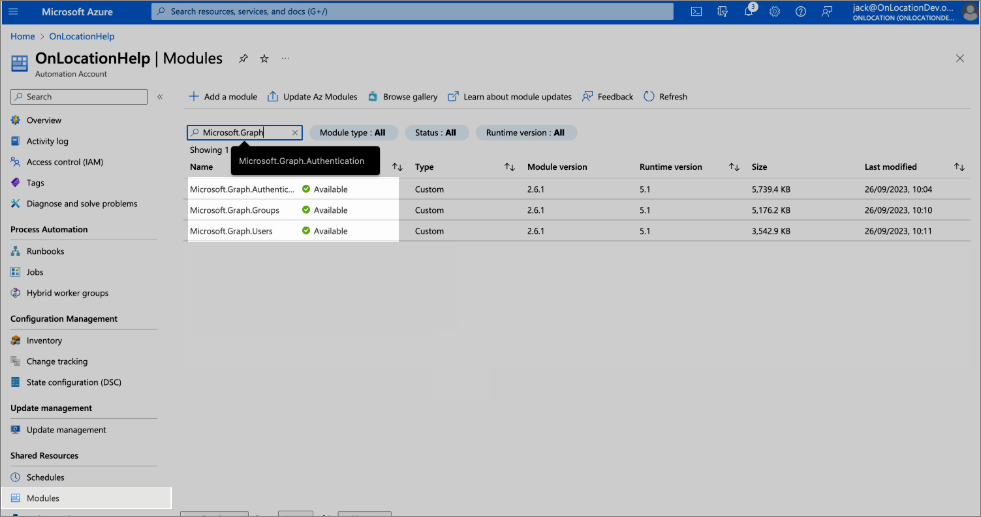This screenshot has height=517, width=981.
Task: Open the Microsoft.Graph.Groups module
Action: [235, 210]
